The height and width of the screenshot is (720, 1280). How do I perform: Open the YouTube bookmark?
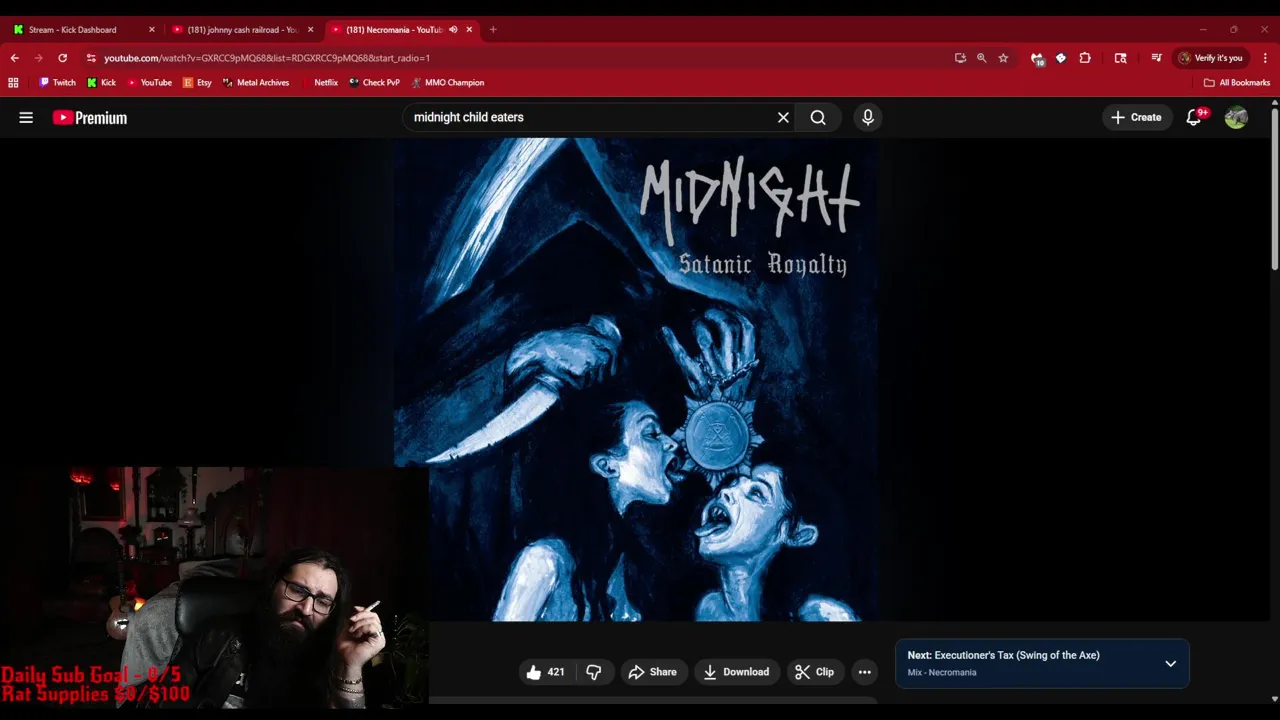[x=149, y=83]
